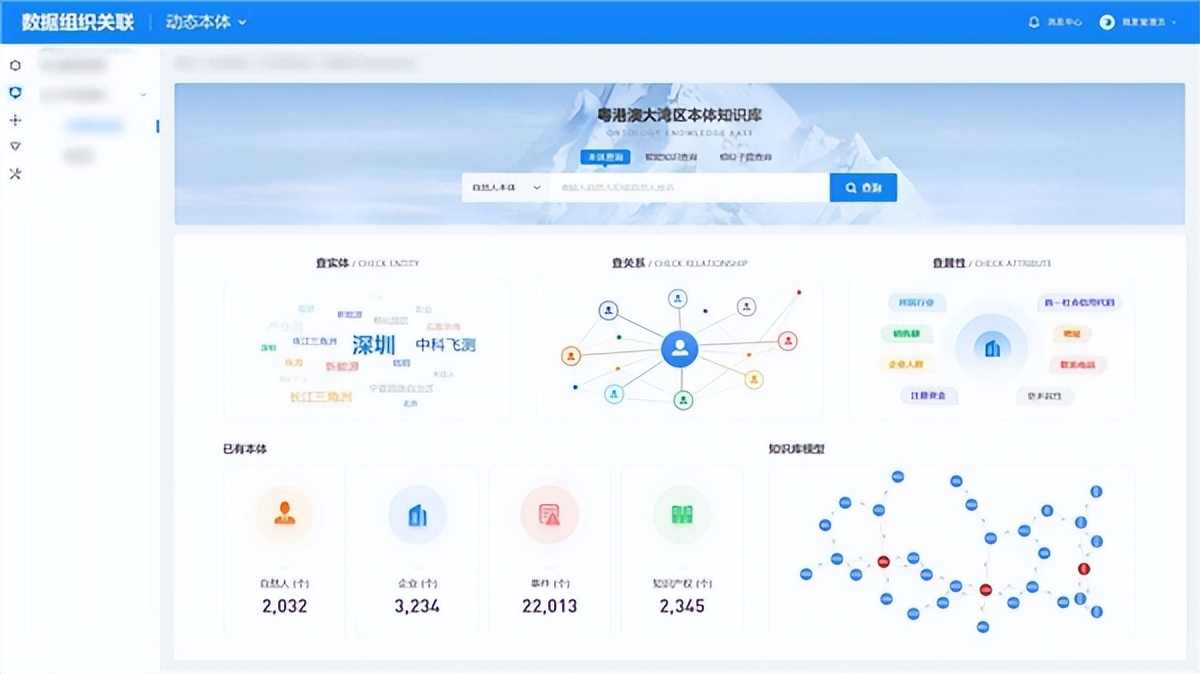Click the user avatar icon in the top bar
Image resolution: width=1200 pixels, height=674 pixels.
[1105, 21]
